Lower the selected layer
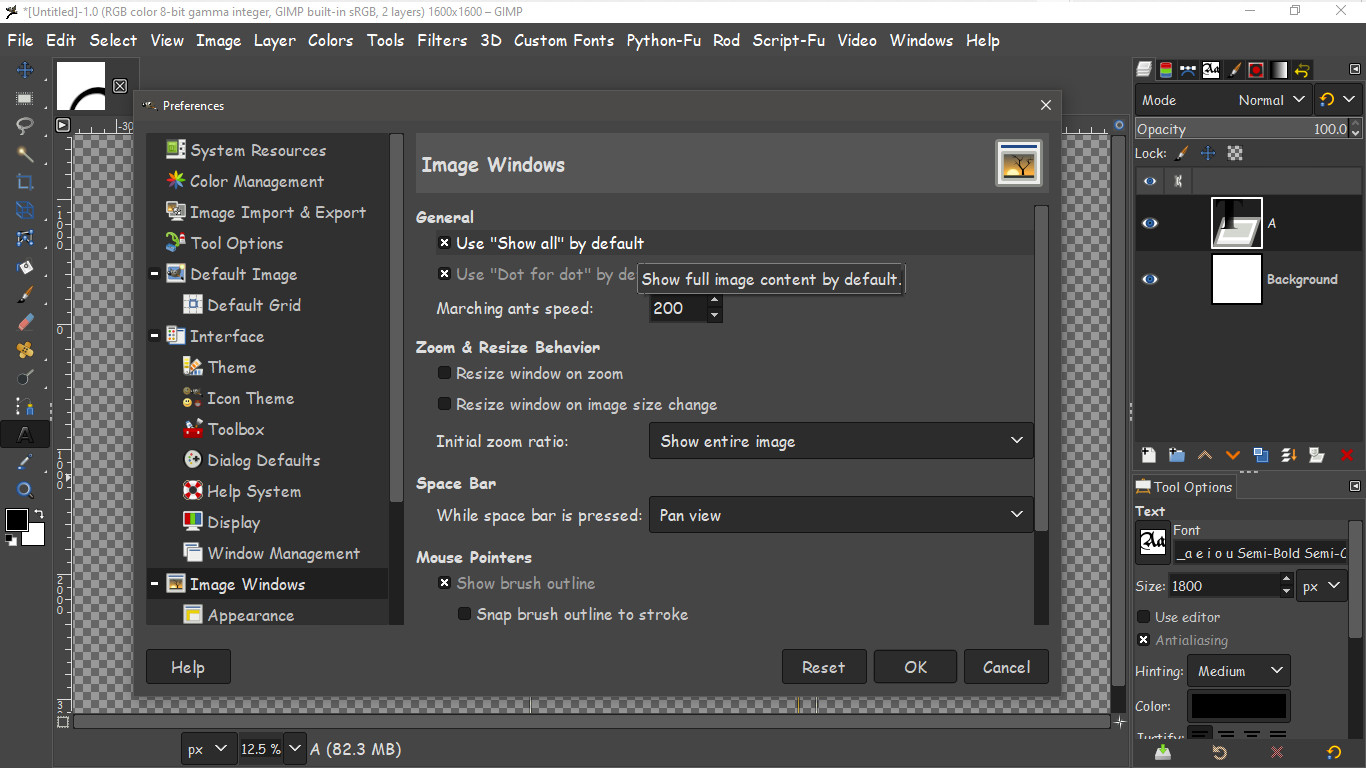This screenshot has width=1366, height=768. coord(1232,455)
